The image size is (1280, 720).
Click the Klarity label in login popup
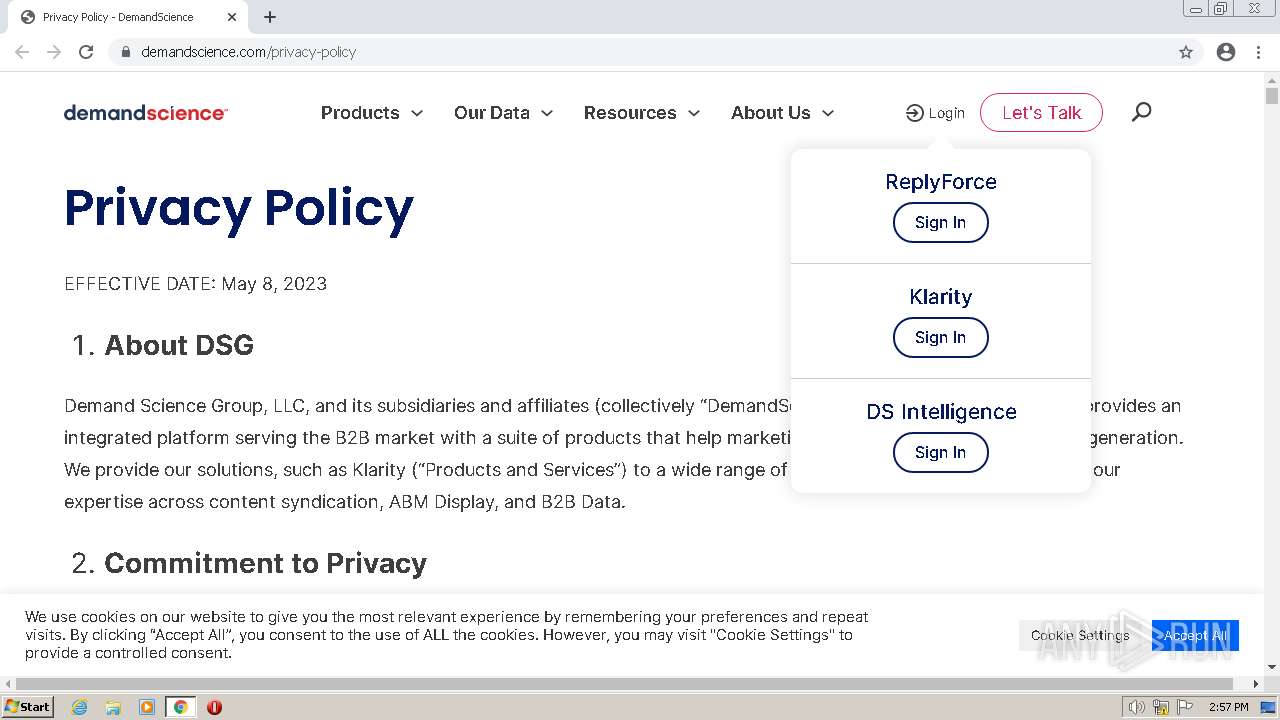[x=941, y=297]
